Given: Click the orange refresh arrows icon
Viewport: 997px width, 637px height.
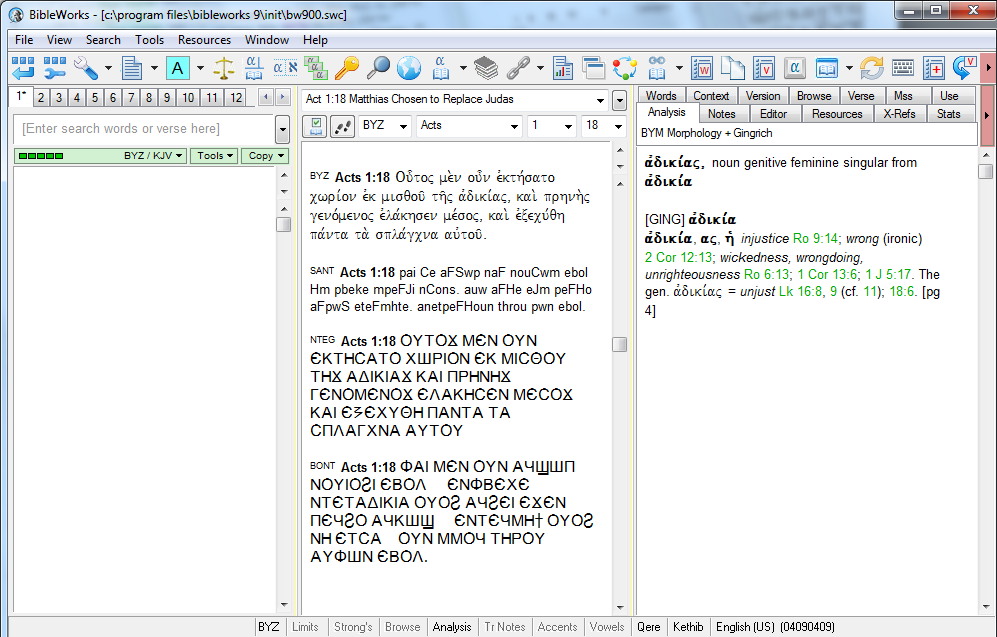Looking at the screenshot, I should coord(872,67).
